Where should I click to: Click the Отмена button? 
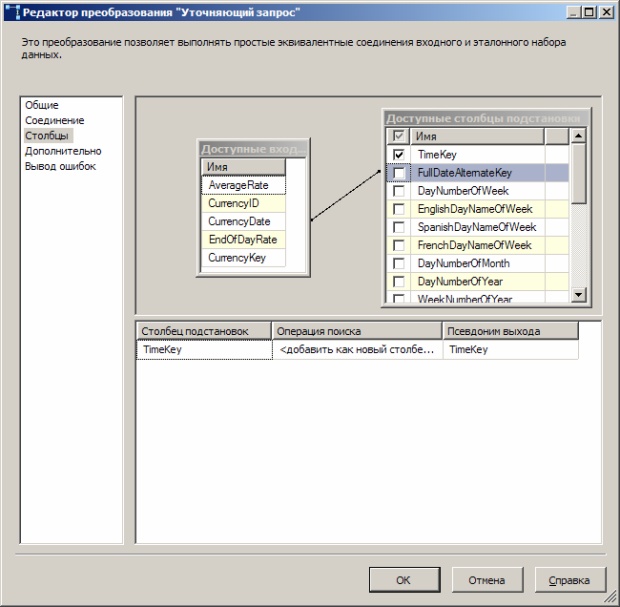pos(487,579)
